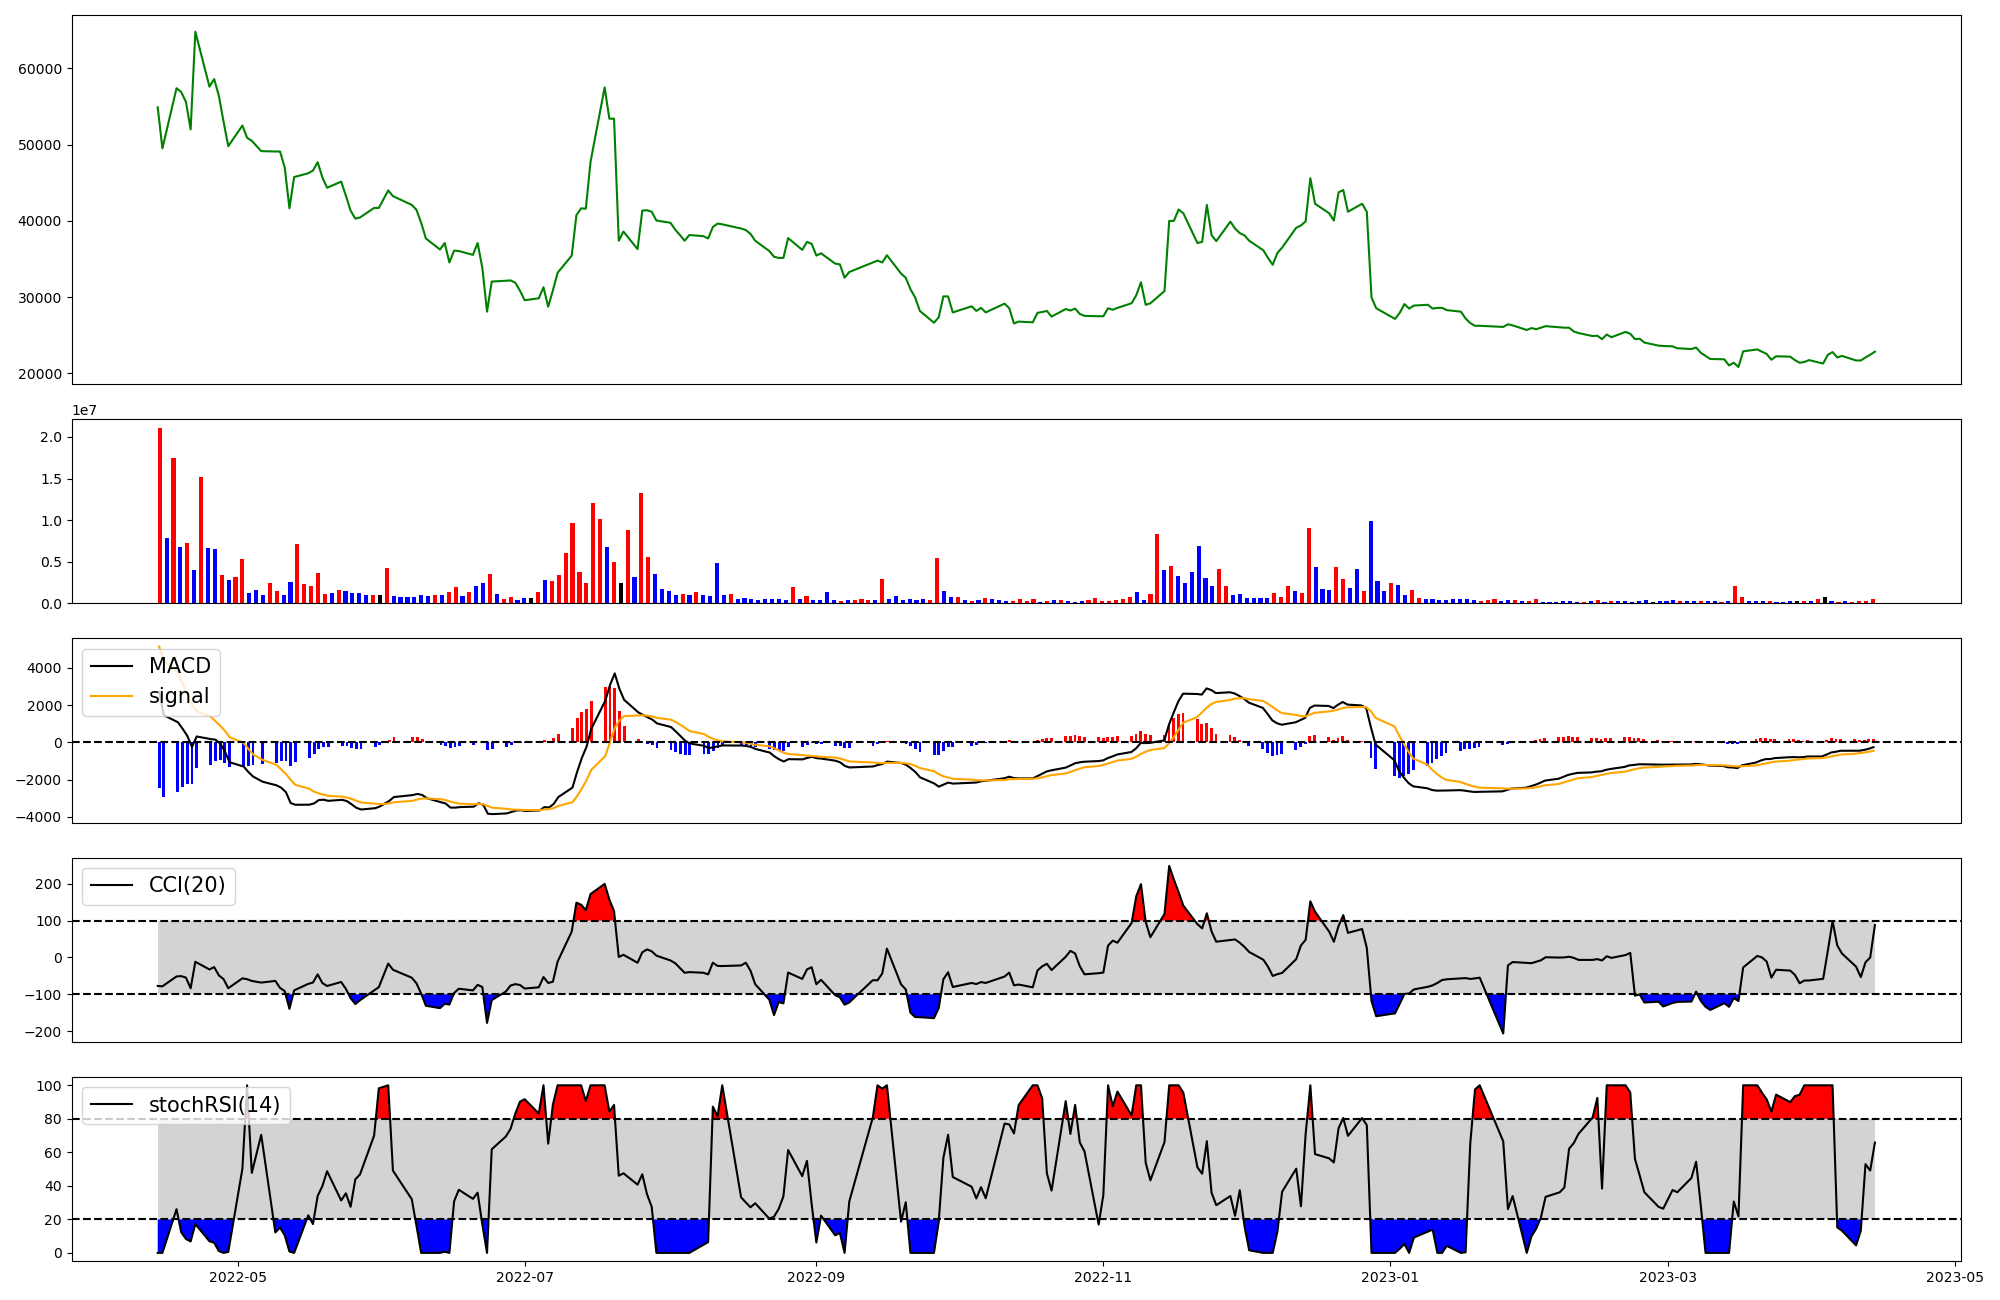Click the 80 tick on stochRSI axis
Image resolution: width=2000 pixels, height=1300 pixels.
tap(53, 1119)
